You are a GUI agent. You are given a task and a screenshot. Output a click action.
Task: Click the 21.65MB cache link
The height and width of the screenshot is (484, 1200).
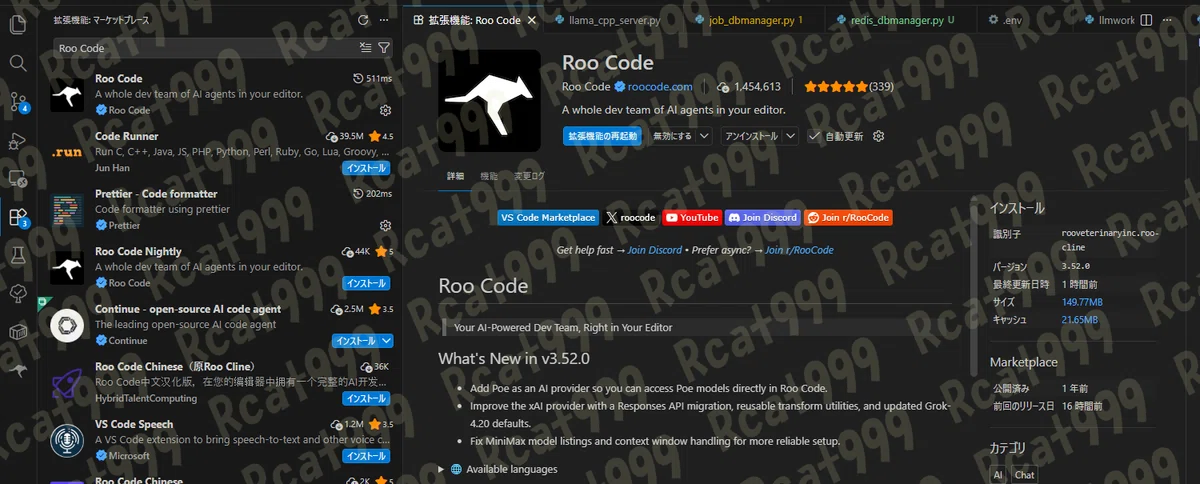pyautogui.click(x=1079, y=319)
